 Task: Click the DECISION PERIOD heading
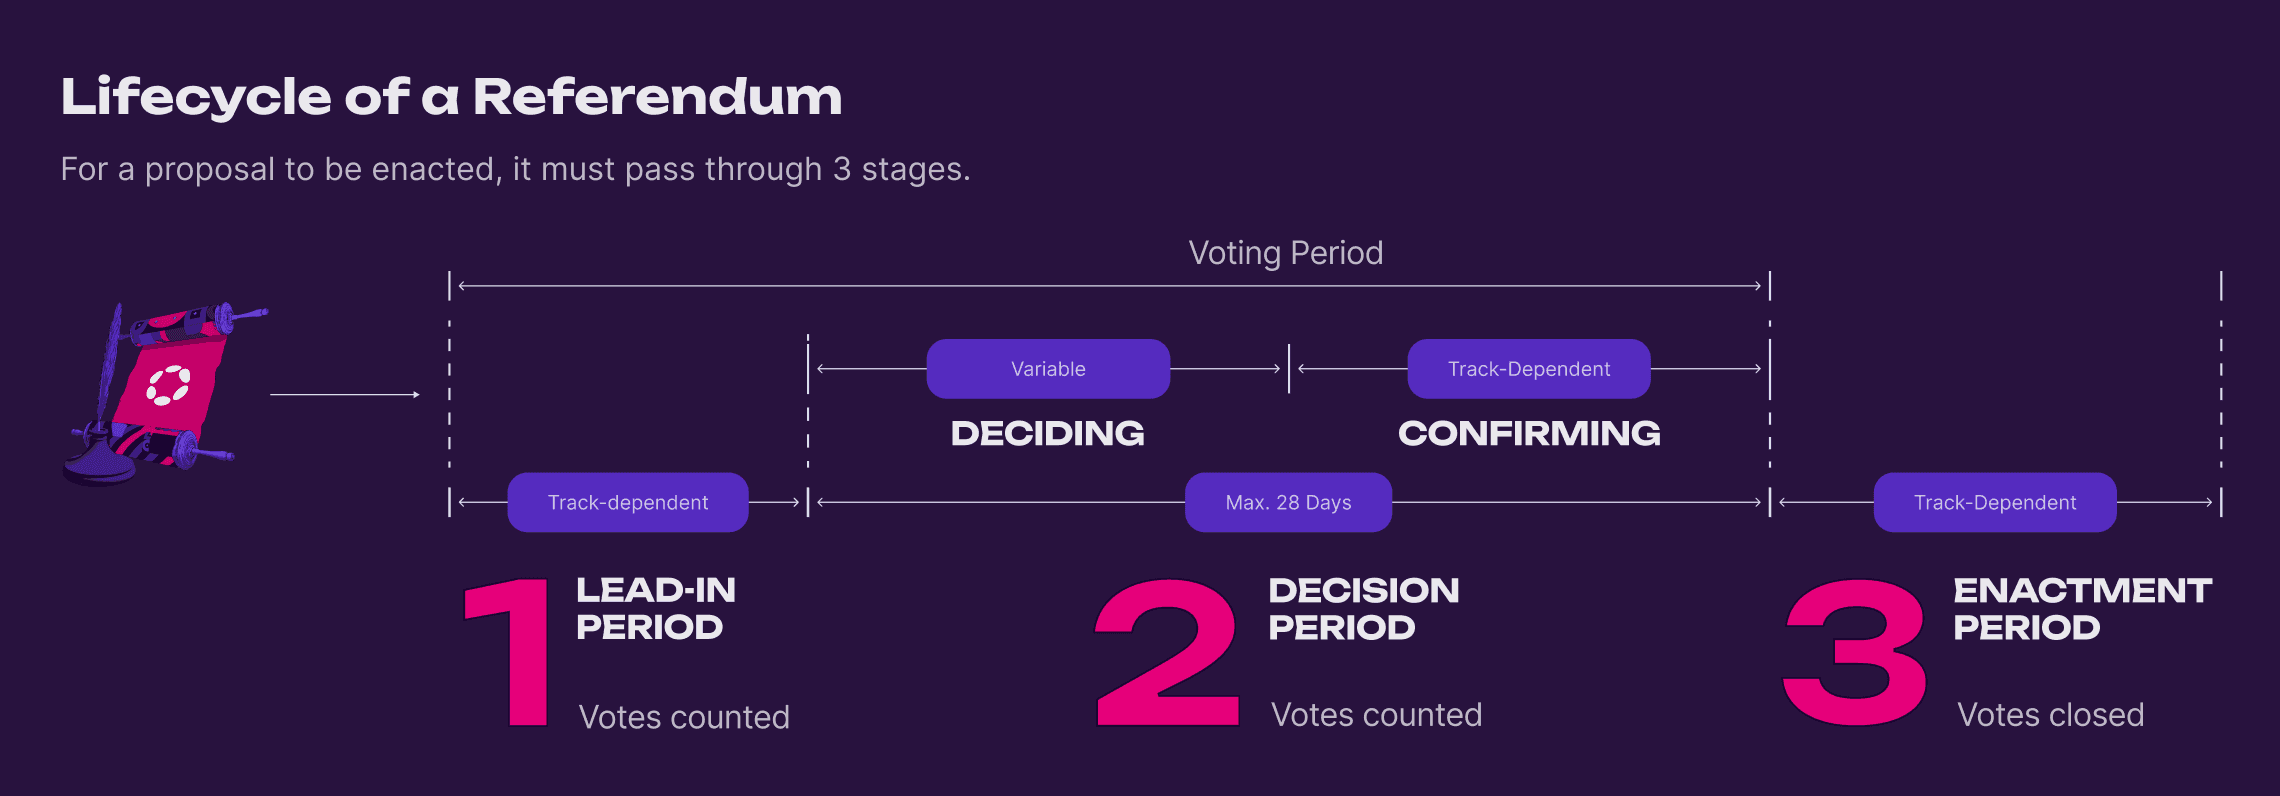tap(1363, 608)
